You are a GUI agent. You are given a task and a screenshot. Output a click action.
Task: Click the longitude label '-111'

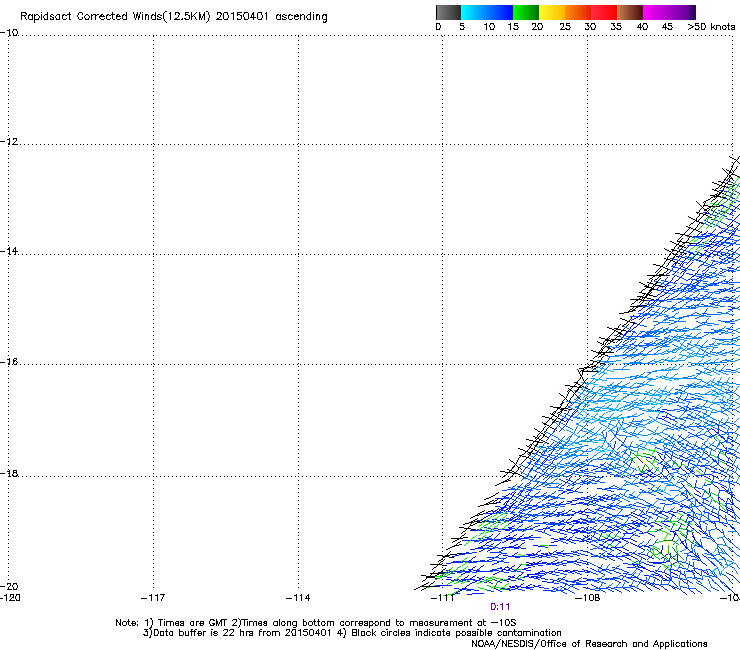443,598
